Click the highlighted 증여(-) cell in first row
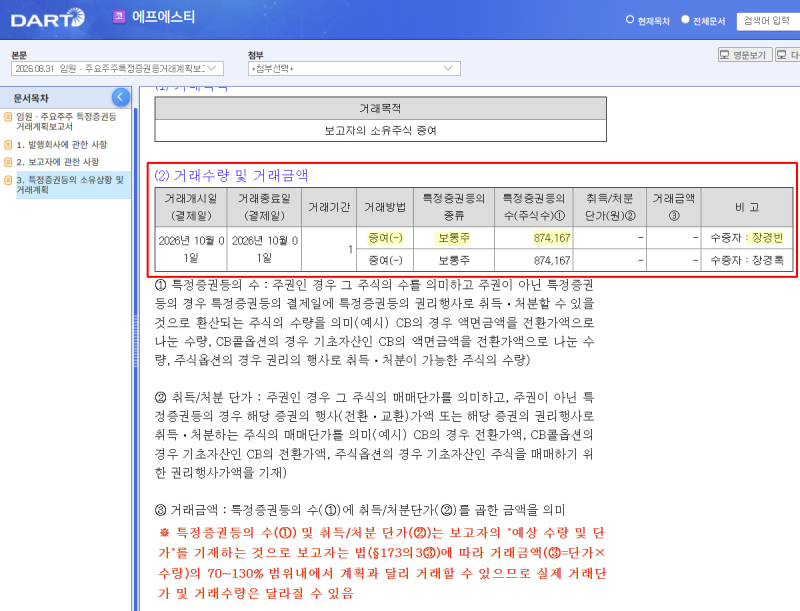The image size is (800, 611). point(385,238)
